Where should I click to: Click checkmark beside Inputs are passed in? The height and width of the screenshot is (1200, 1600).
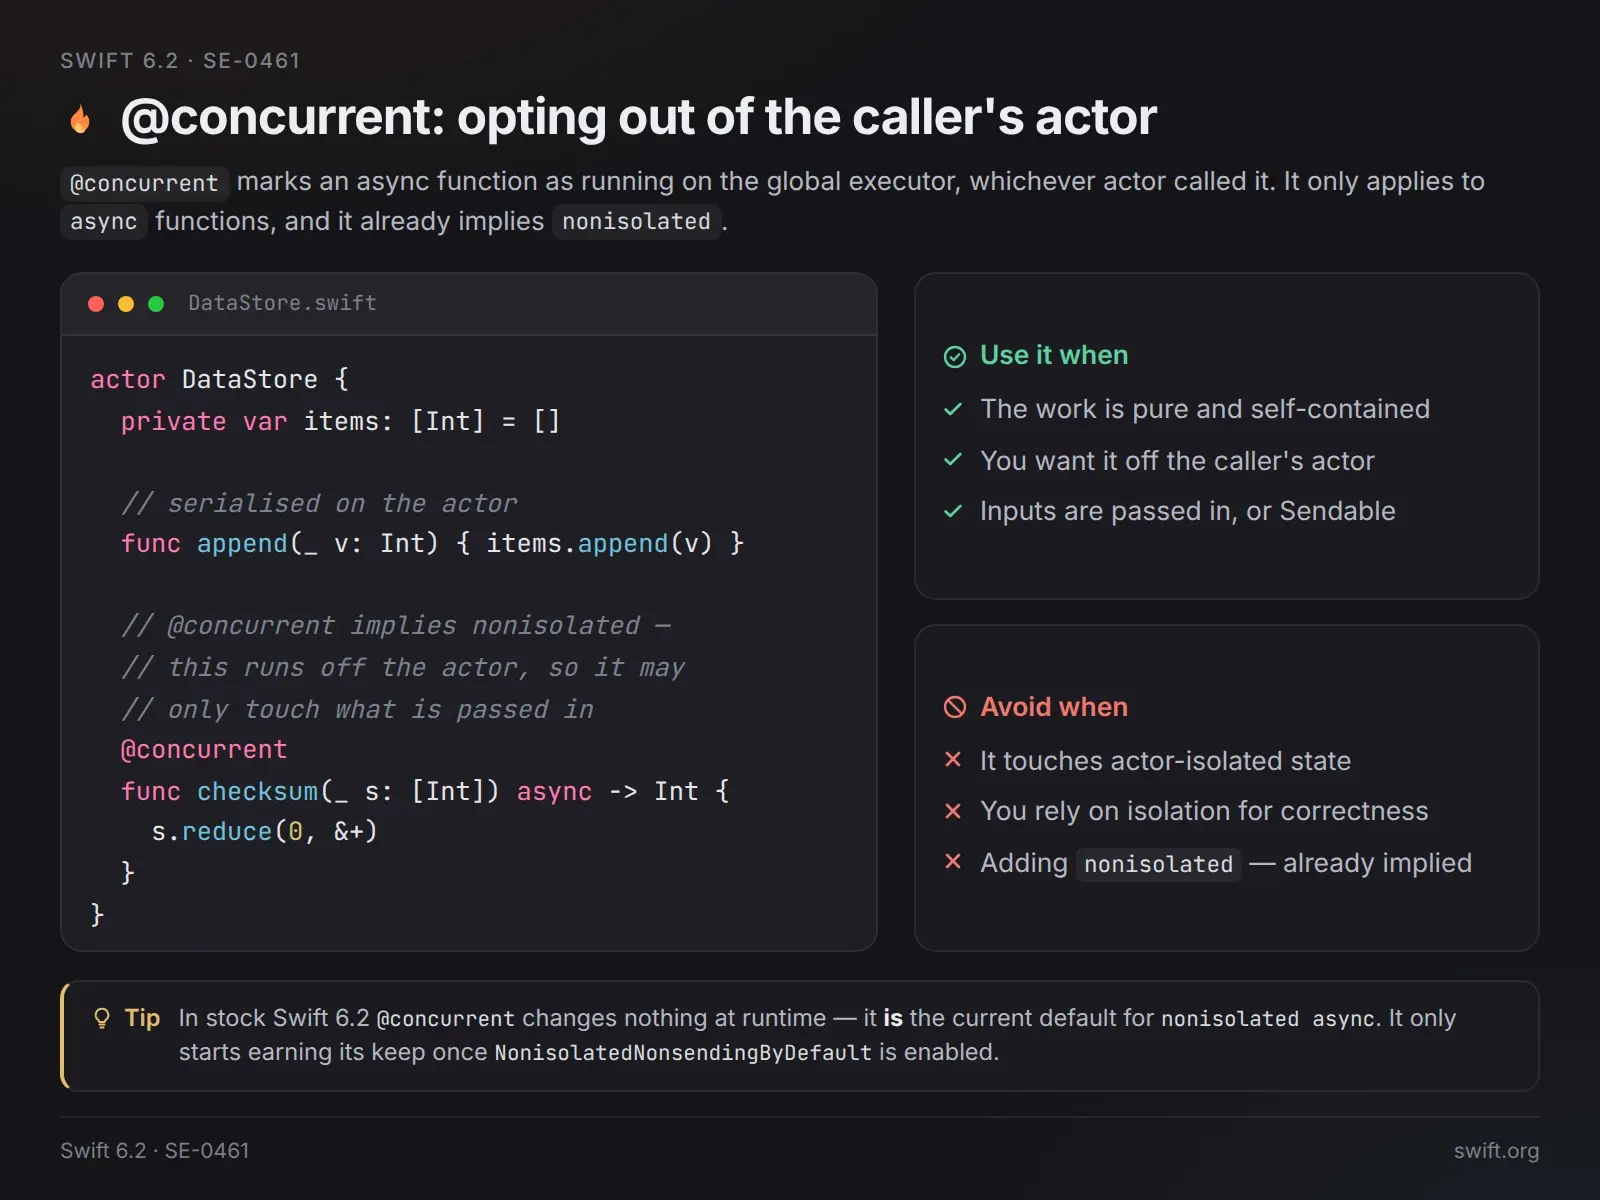953,511
